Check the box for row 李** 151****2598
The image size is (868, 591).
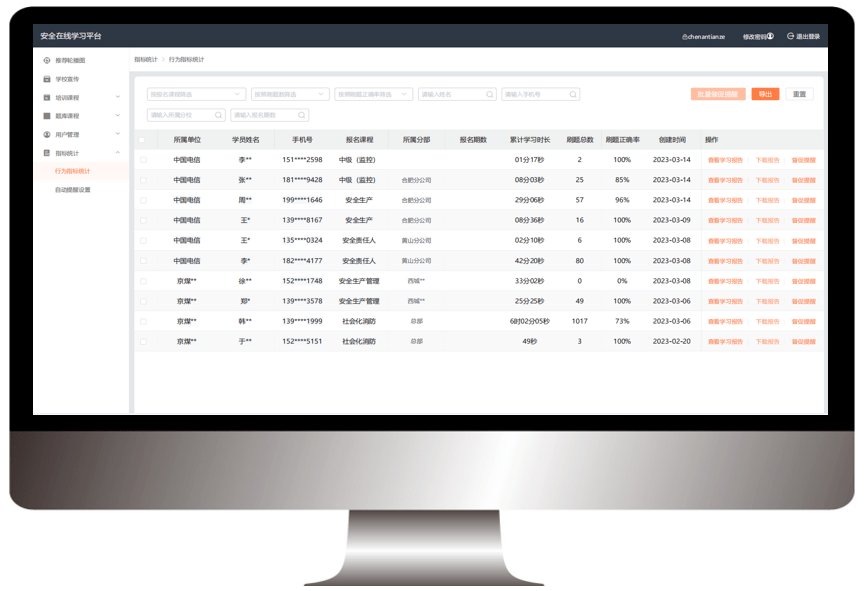click(x=143, y=160)
